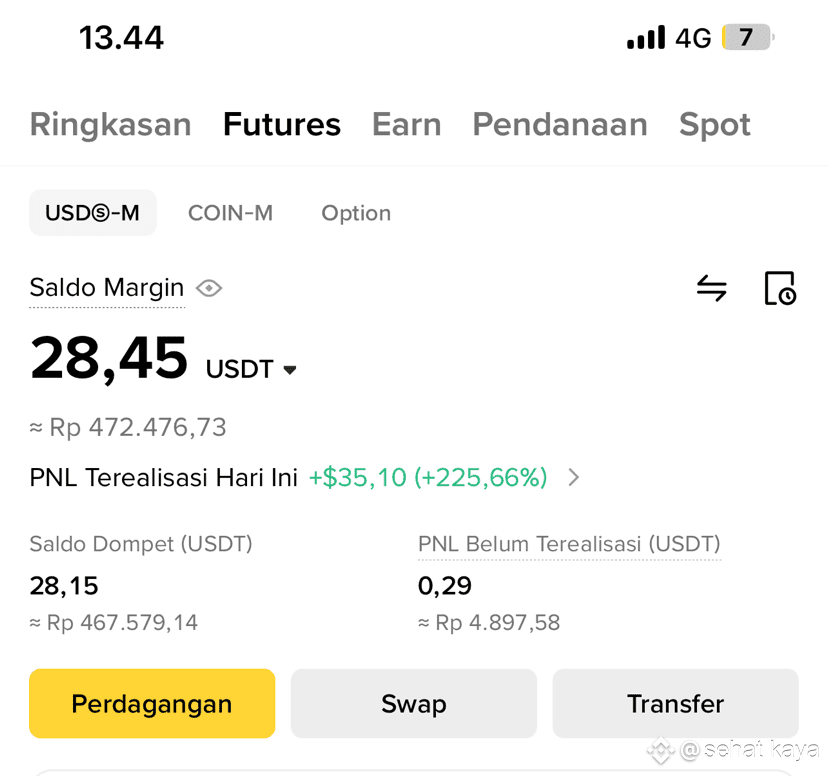This screenshot has width=828, height=776.
Task: Tap the green +$35,10 PNL value
Action: (x=357, y=477)
